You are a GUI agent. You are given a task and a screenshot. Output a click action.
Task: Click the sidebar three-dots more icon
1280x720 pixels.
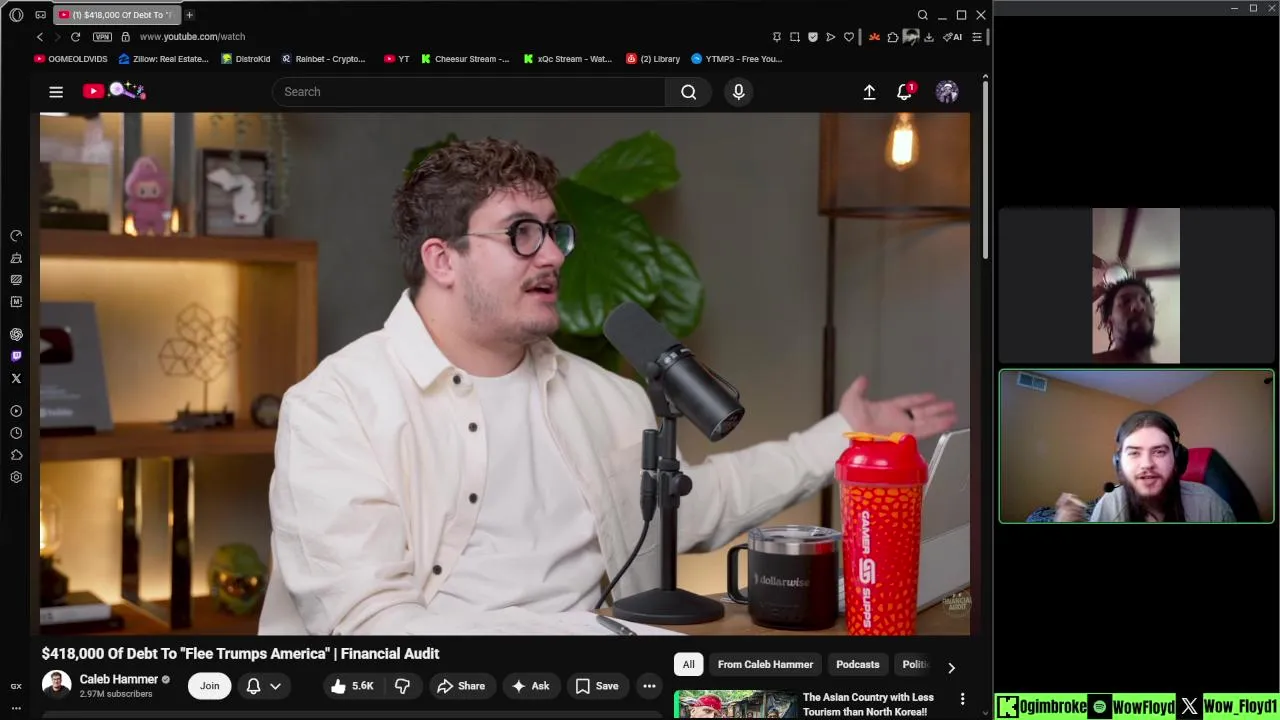[x=16, y=708]
